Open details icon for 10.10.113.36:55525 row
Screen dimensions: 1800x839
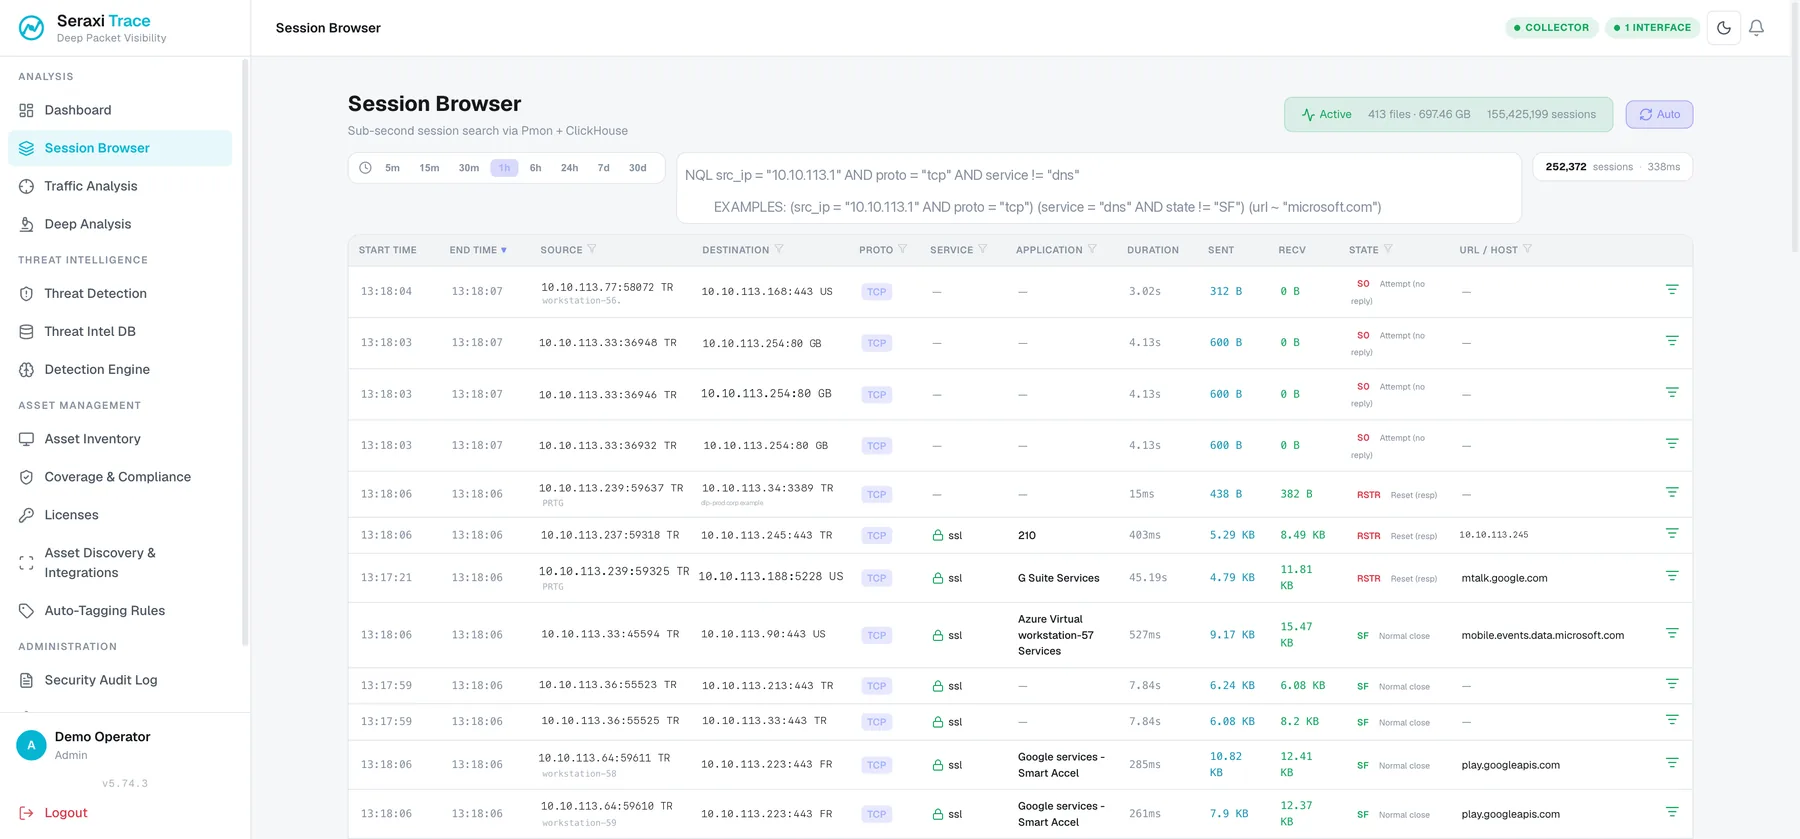(x=1672, y=720)
